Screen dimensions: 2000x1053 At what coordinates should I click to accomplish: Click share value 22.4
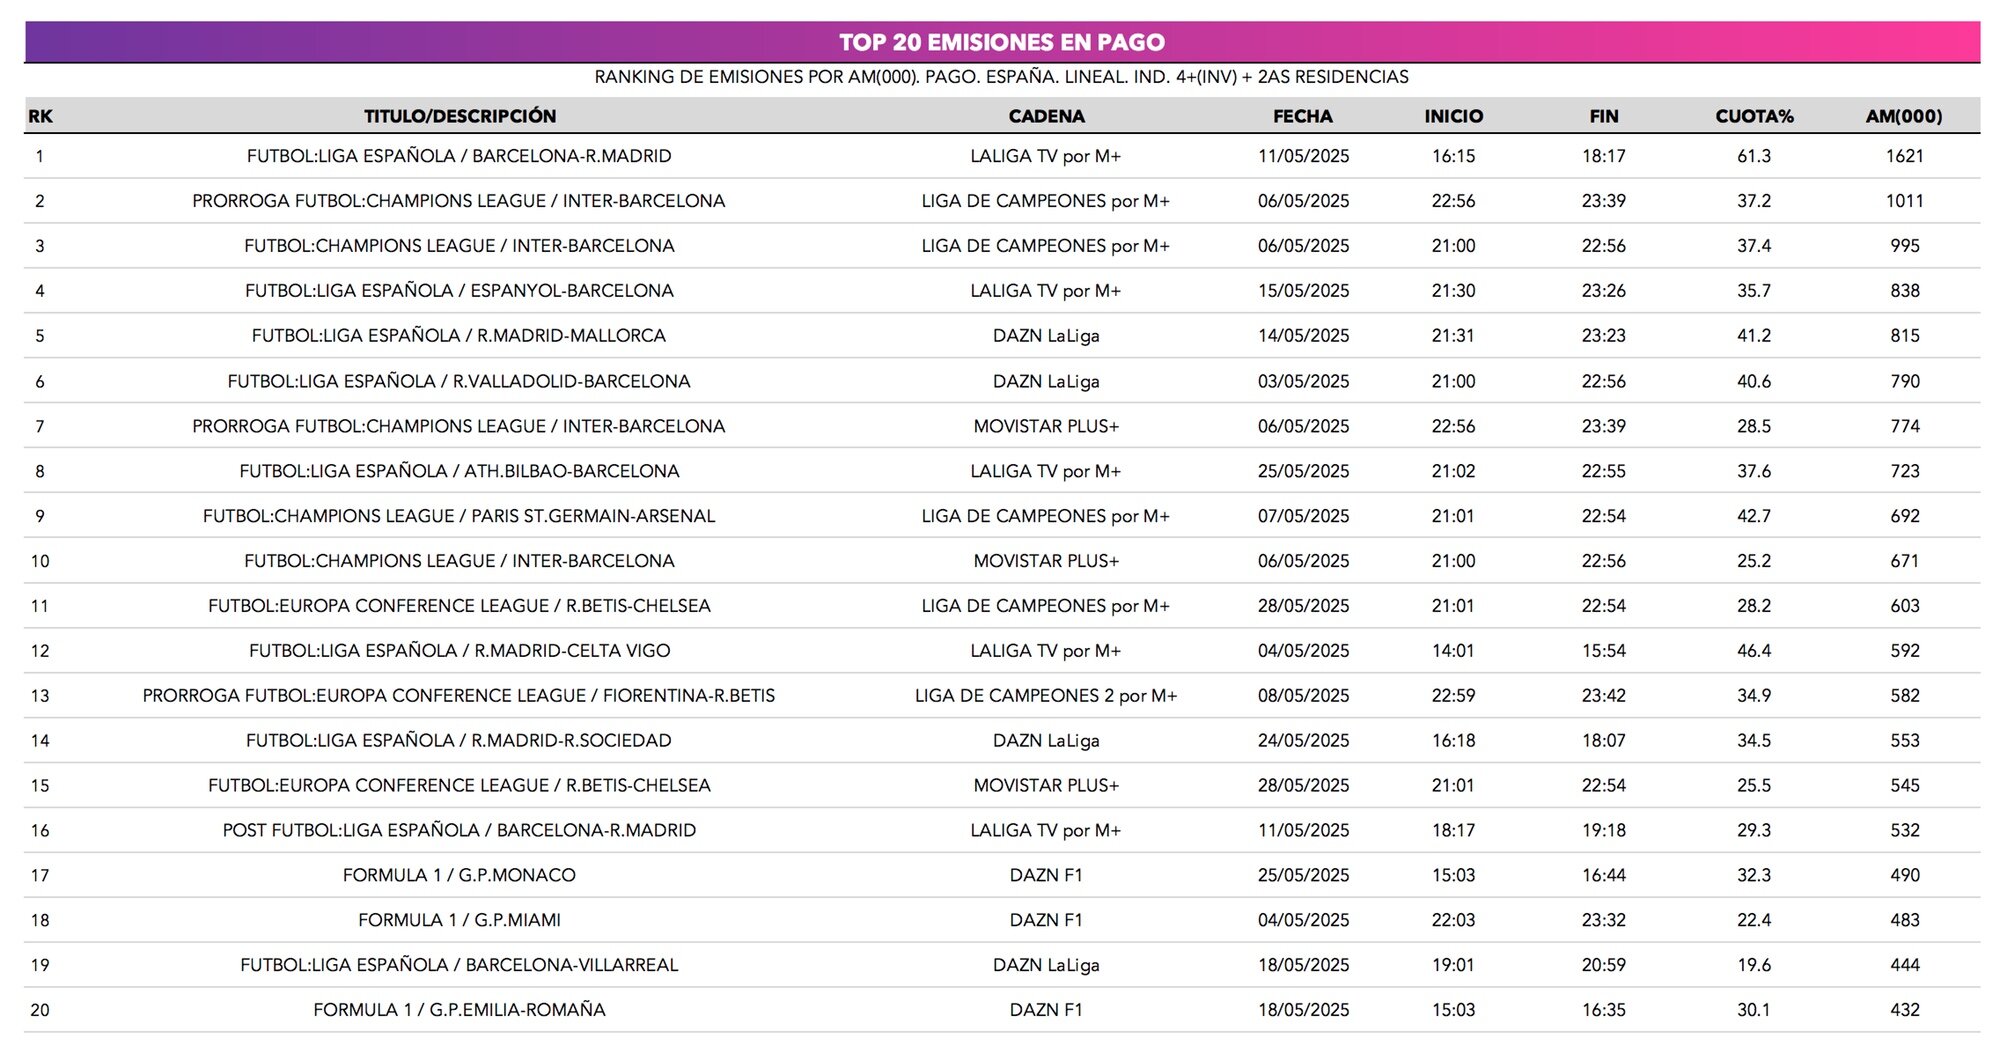(x=1754, y=921)
